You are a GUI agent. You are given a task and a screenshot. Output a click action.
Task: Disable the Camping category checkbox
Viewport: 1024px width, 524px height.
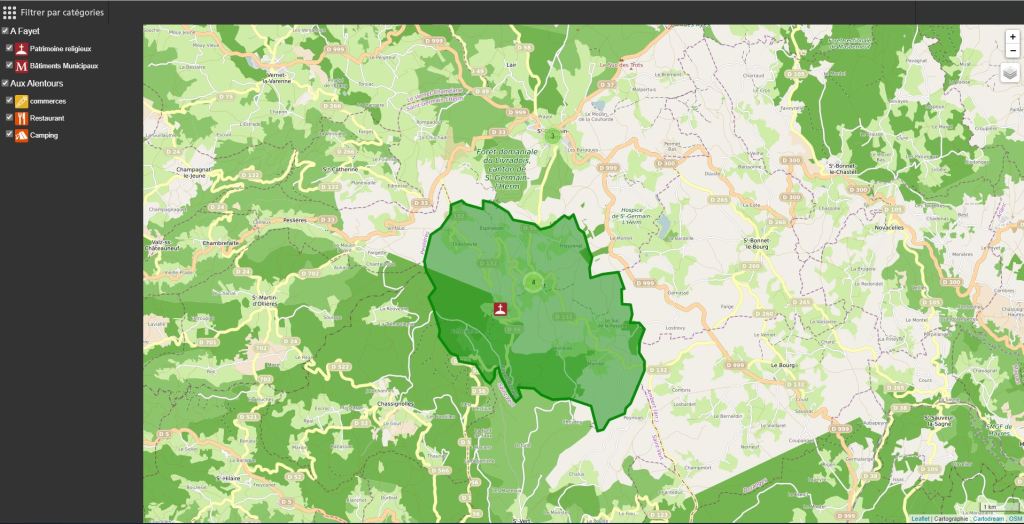[x=9, y=135]
